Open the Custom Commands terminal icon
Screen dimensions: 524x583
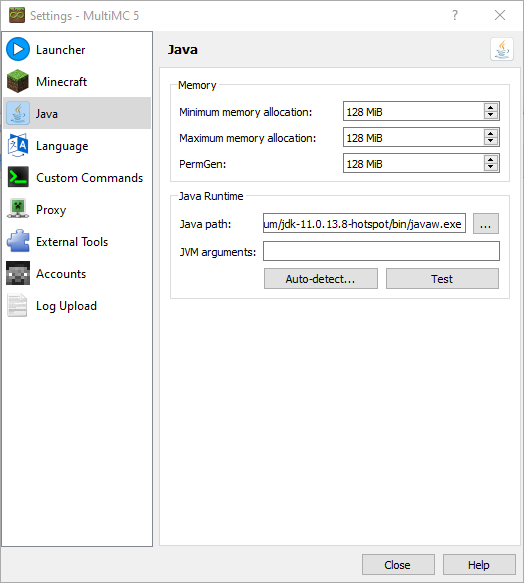point(18,177)
